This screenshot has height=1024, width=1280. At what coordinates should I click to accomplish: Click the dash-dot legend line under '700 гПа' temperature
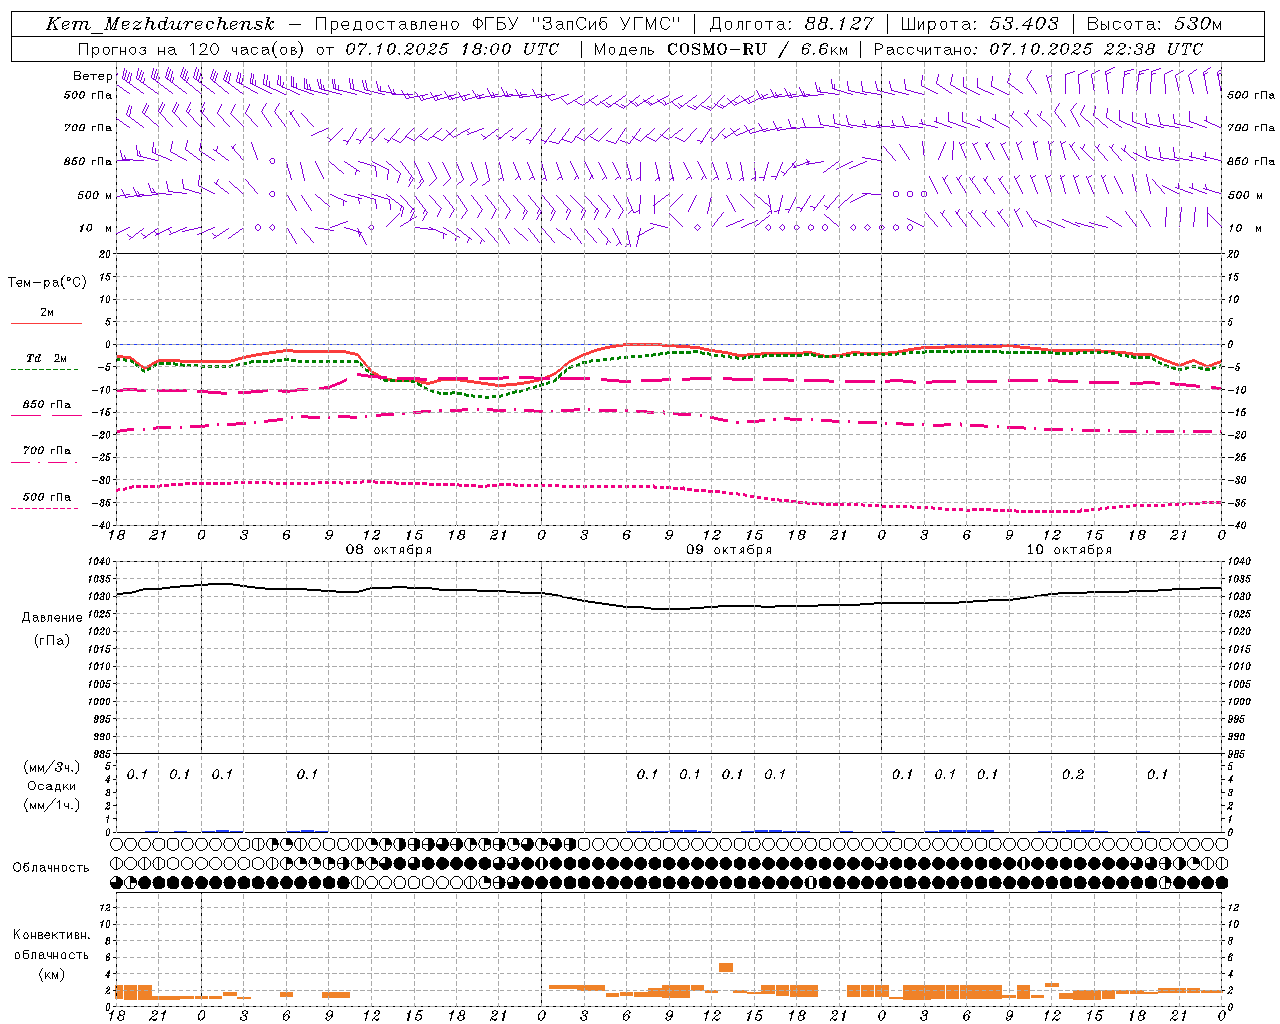point(44,462)
